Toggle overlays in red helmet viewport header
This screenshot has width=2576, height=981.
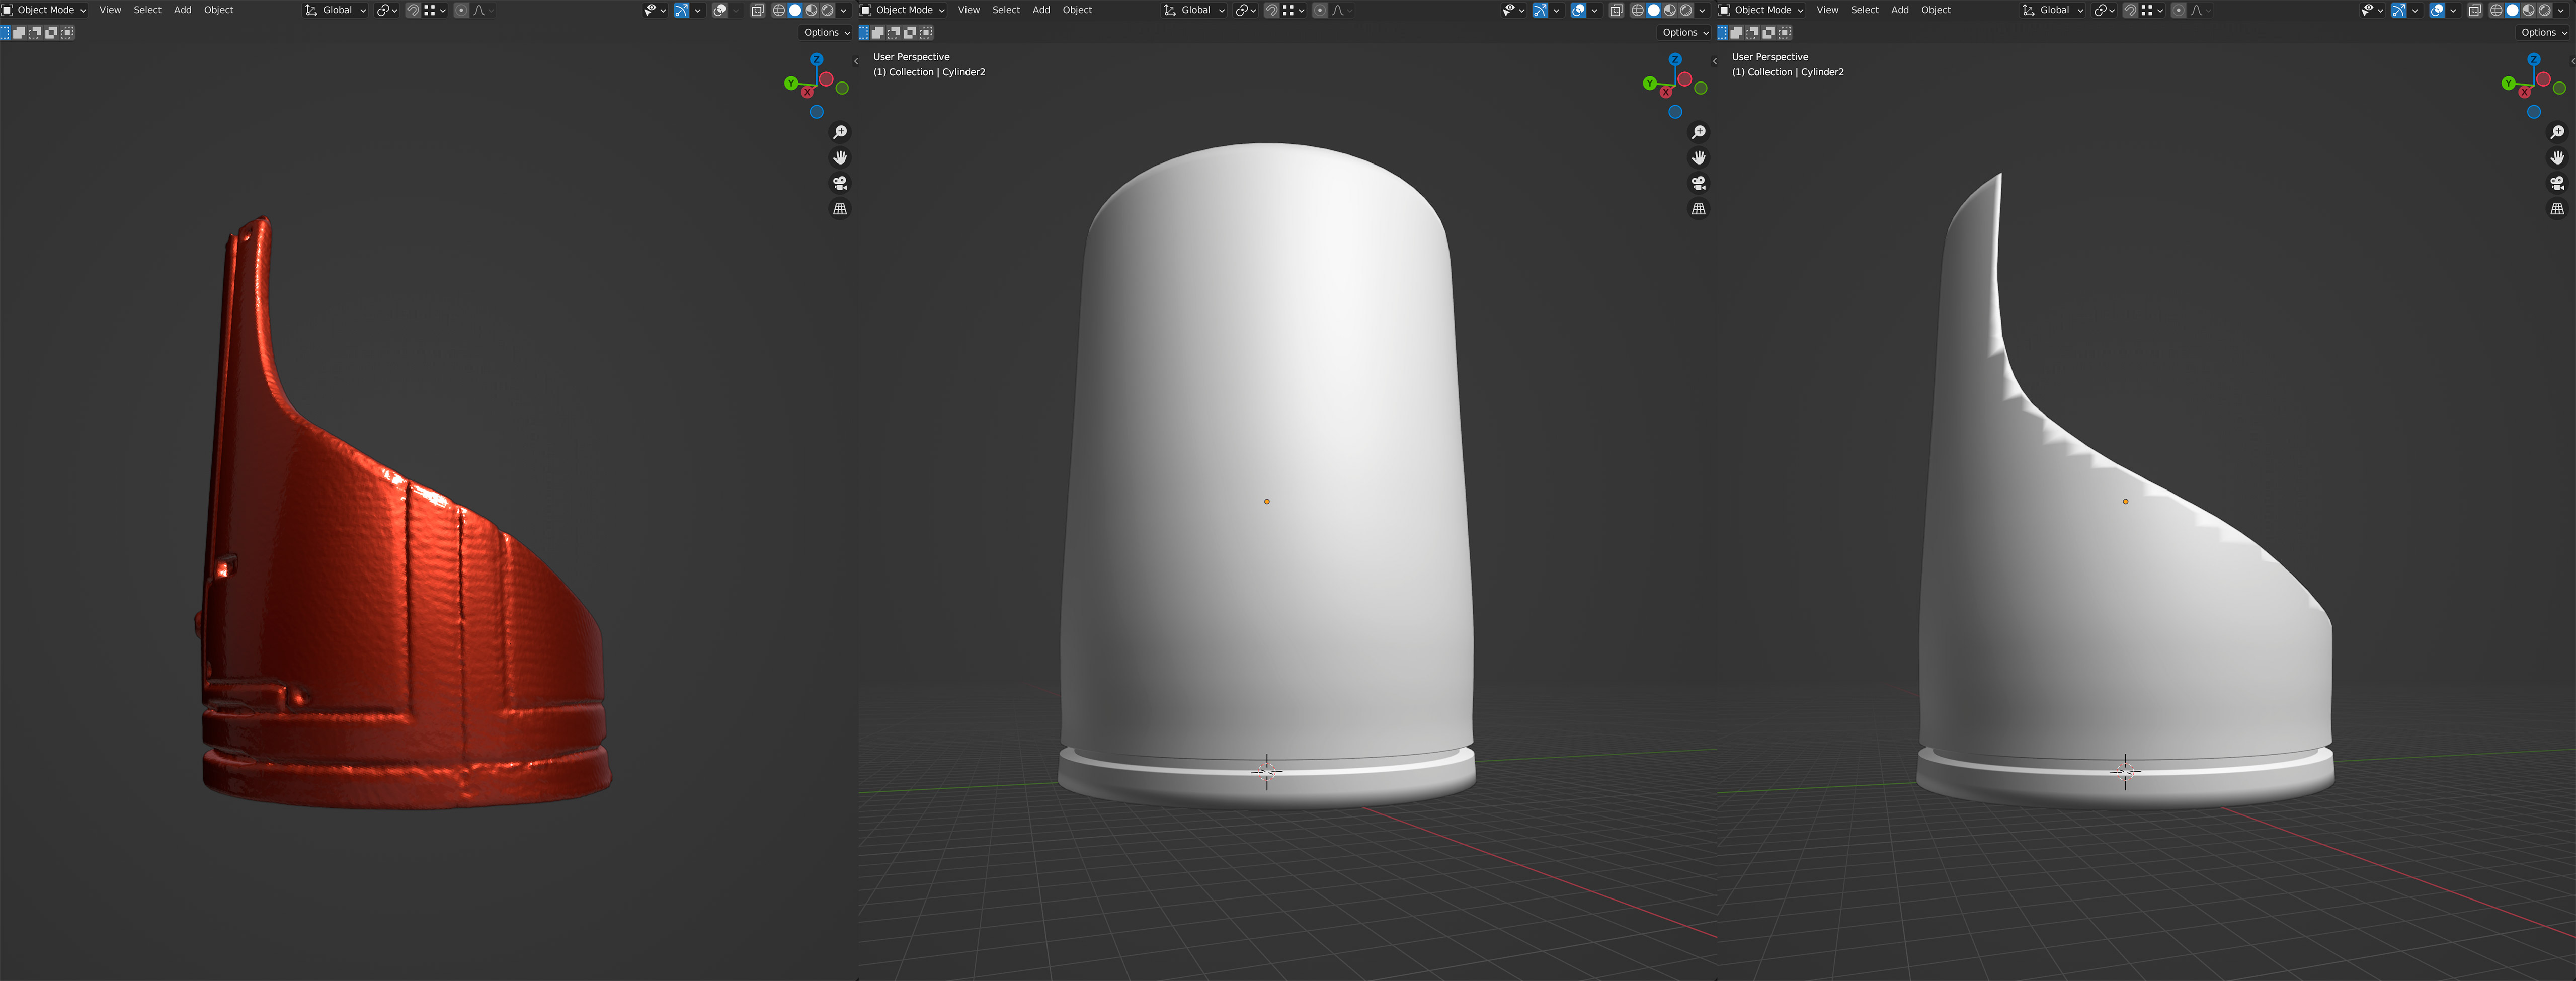(x=719, y=10)
